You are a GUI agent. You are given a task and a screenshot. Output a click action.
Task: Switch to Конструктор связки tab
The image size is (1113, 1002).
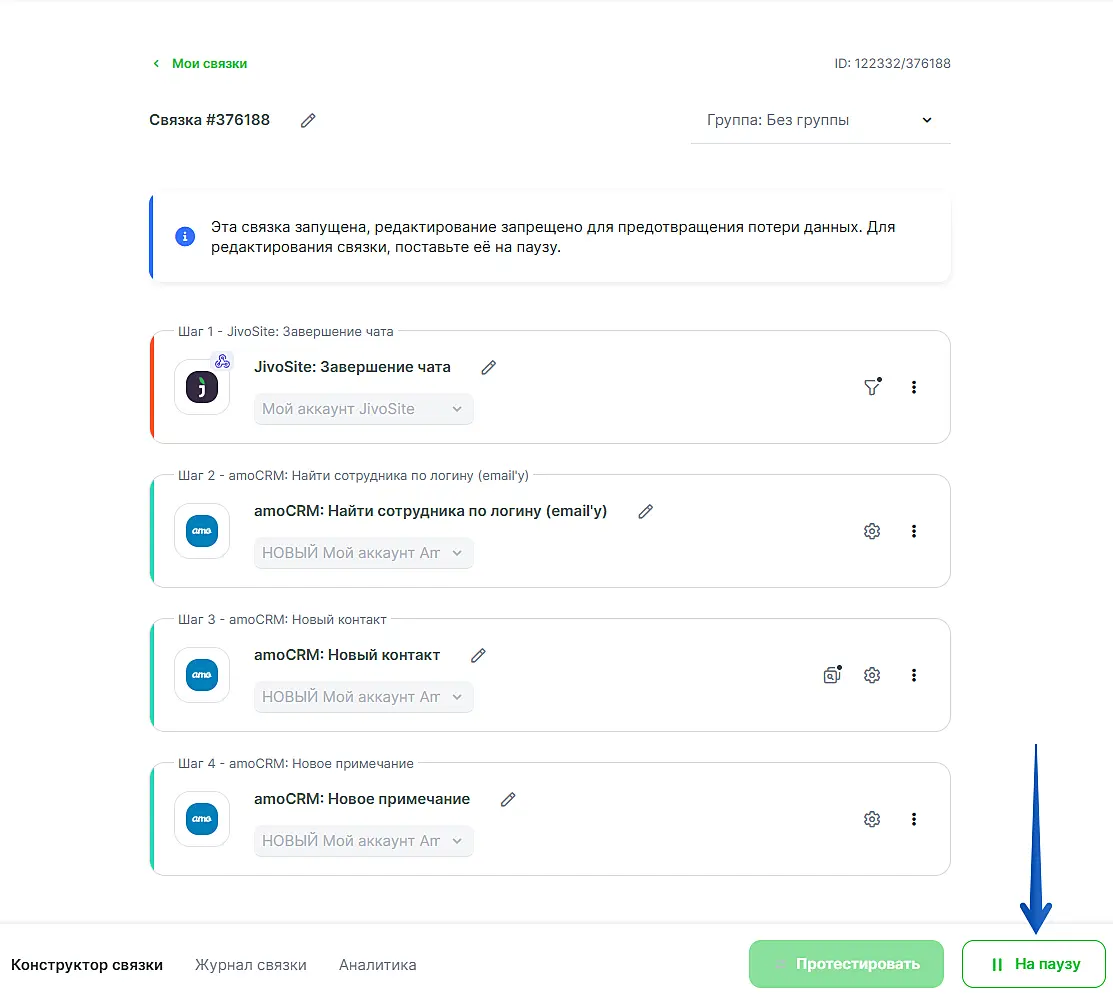[87, 965]
